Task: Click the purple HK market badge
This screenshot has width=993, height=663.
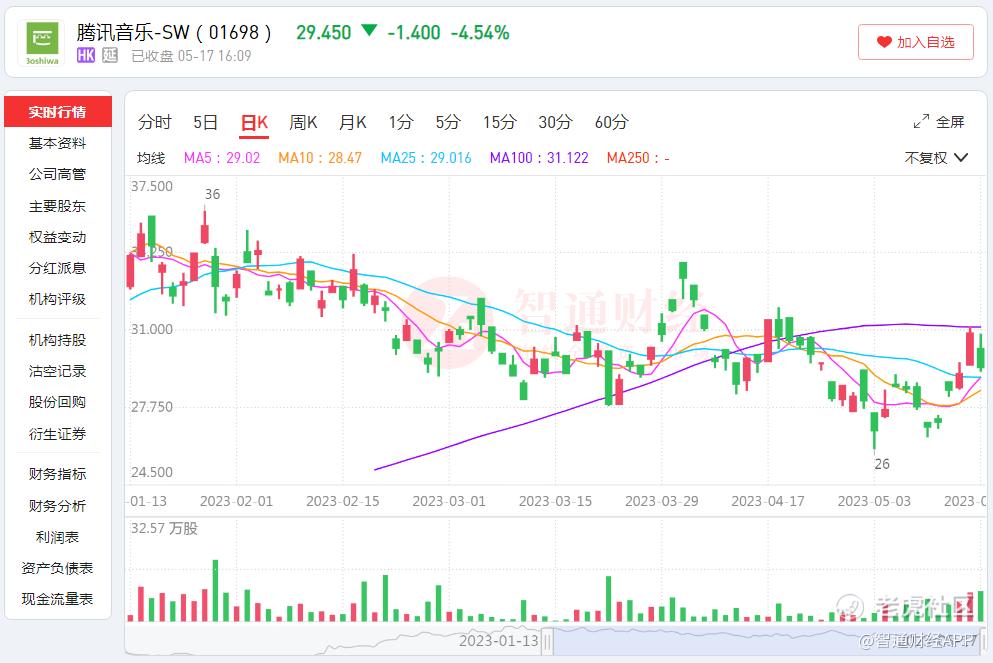Action: 85,56
